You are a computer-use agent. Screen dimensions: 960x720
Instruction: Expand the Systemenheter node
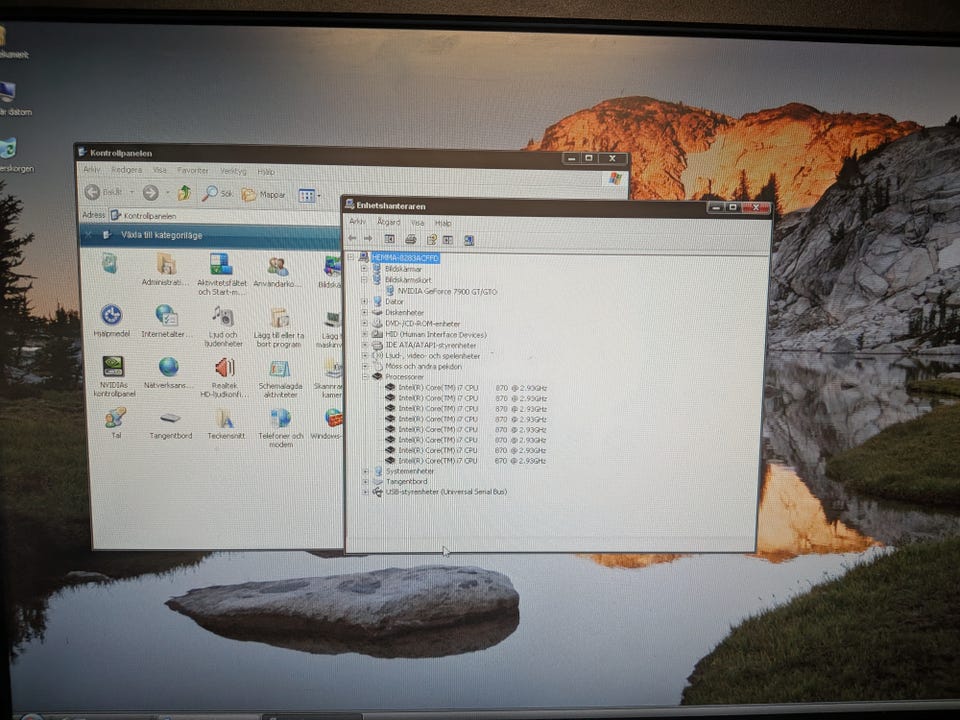click(366, 471)
